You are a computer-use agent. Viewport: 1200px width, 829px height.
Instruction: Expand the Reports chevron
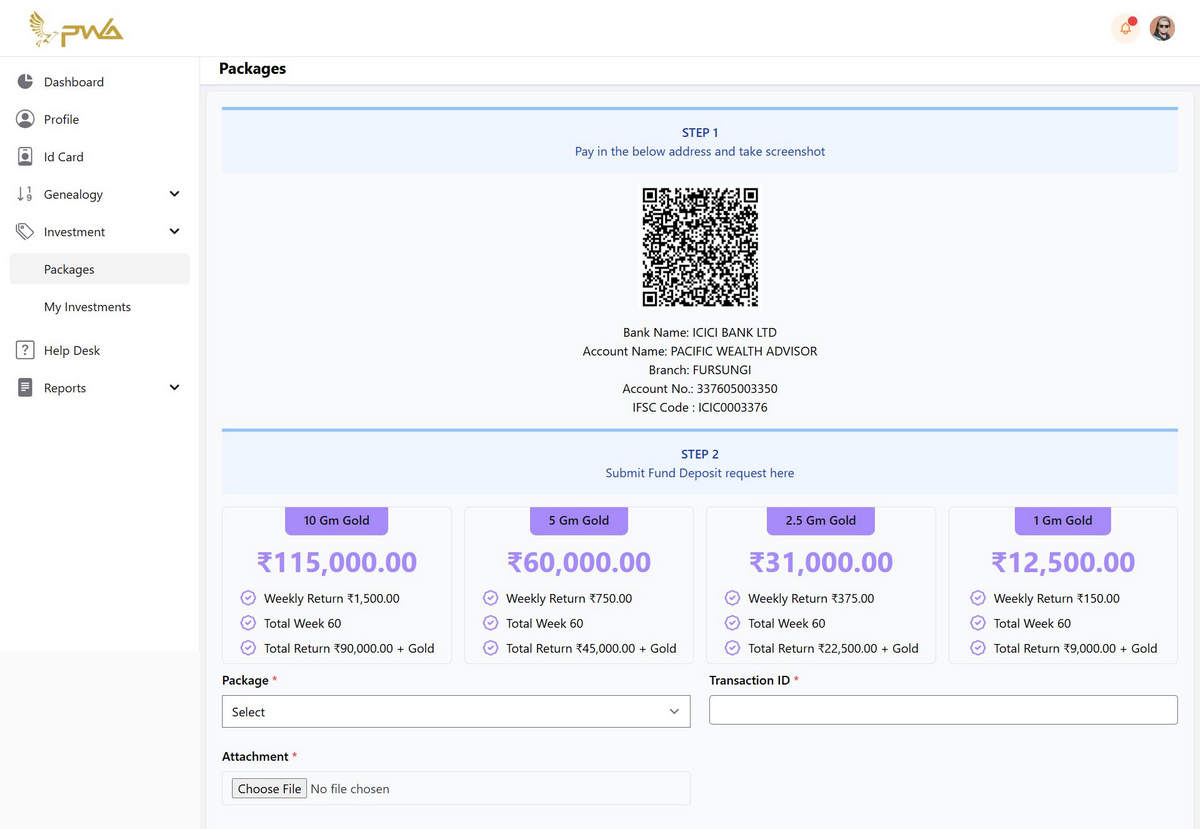174,388
